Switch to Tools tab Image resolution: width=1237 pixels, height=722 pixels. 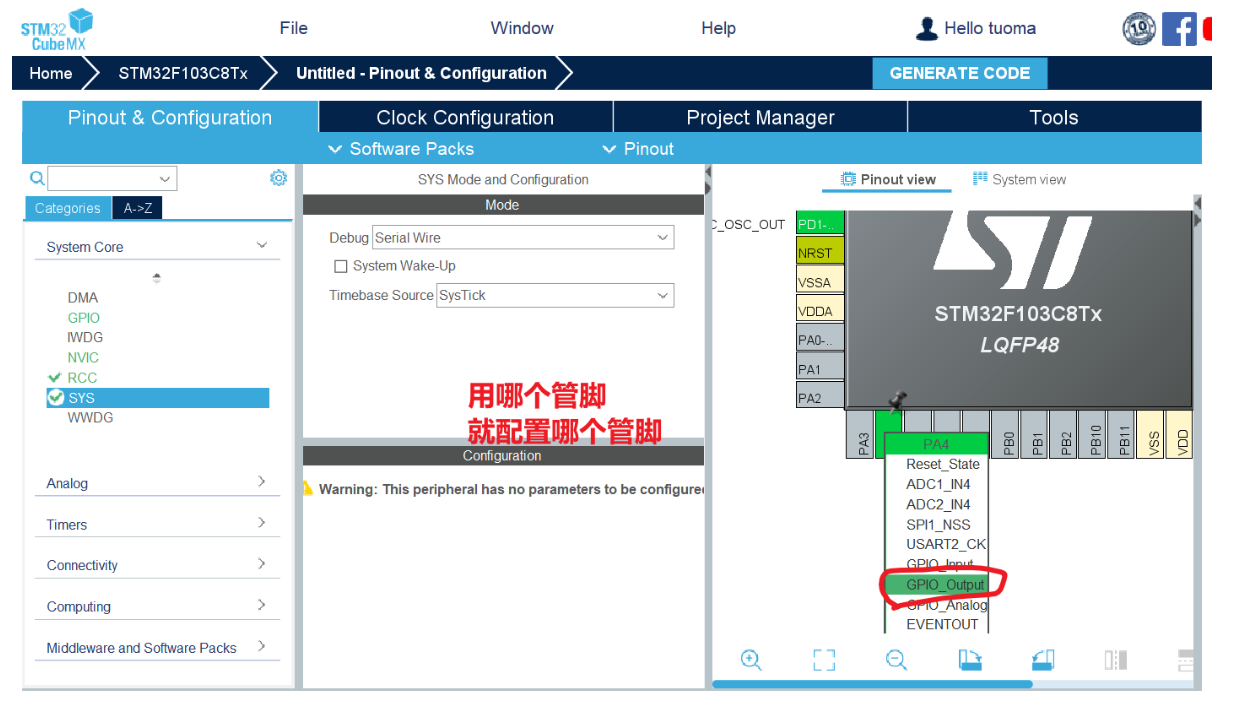coord(1054,118)
